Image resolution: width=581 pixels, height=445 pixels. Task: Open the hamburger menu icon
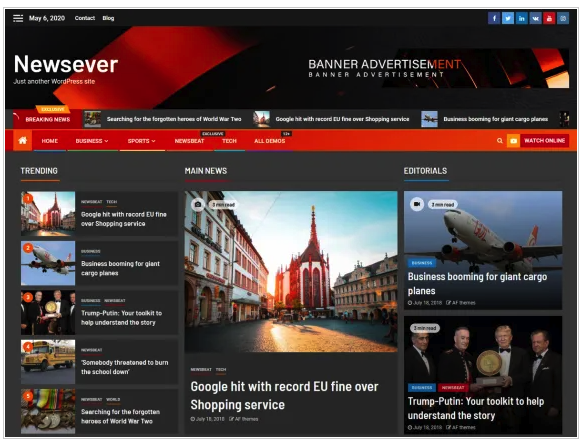pos(18,18)
